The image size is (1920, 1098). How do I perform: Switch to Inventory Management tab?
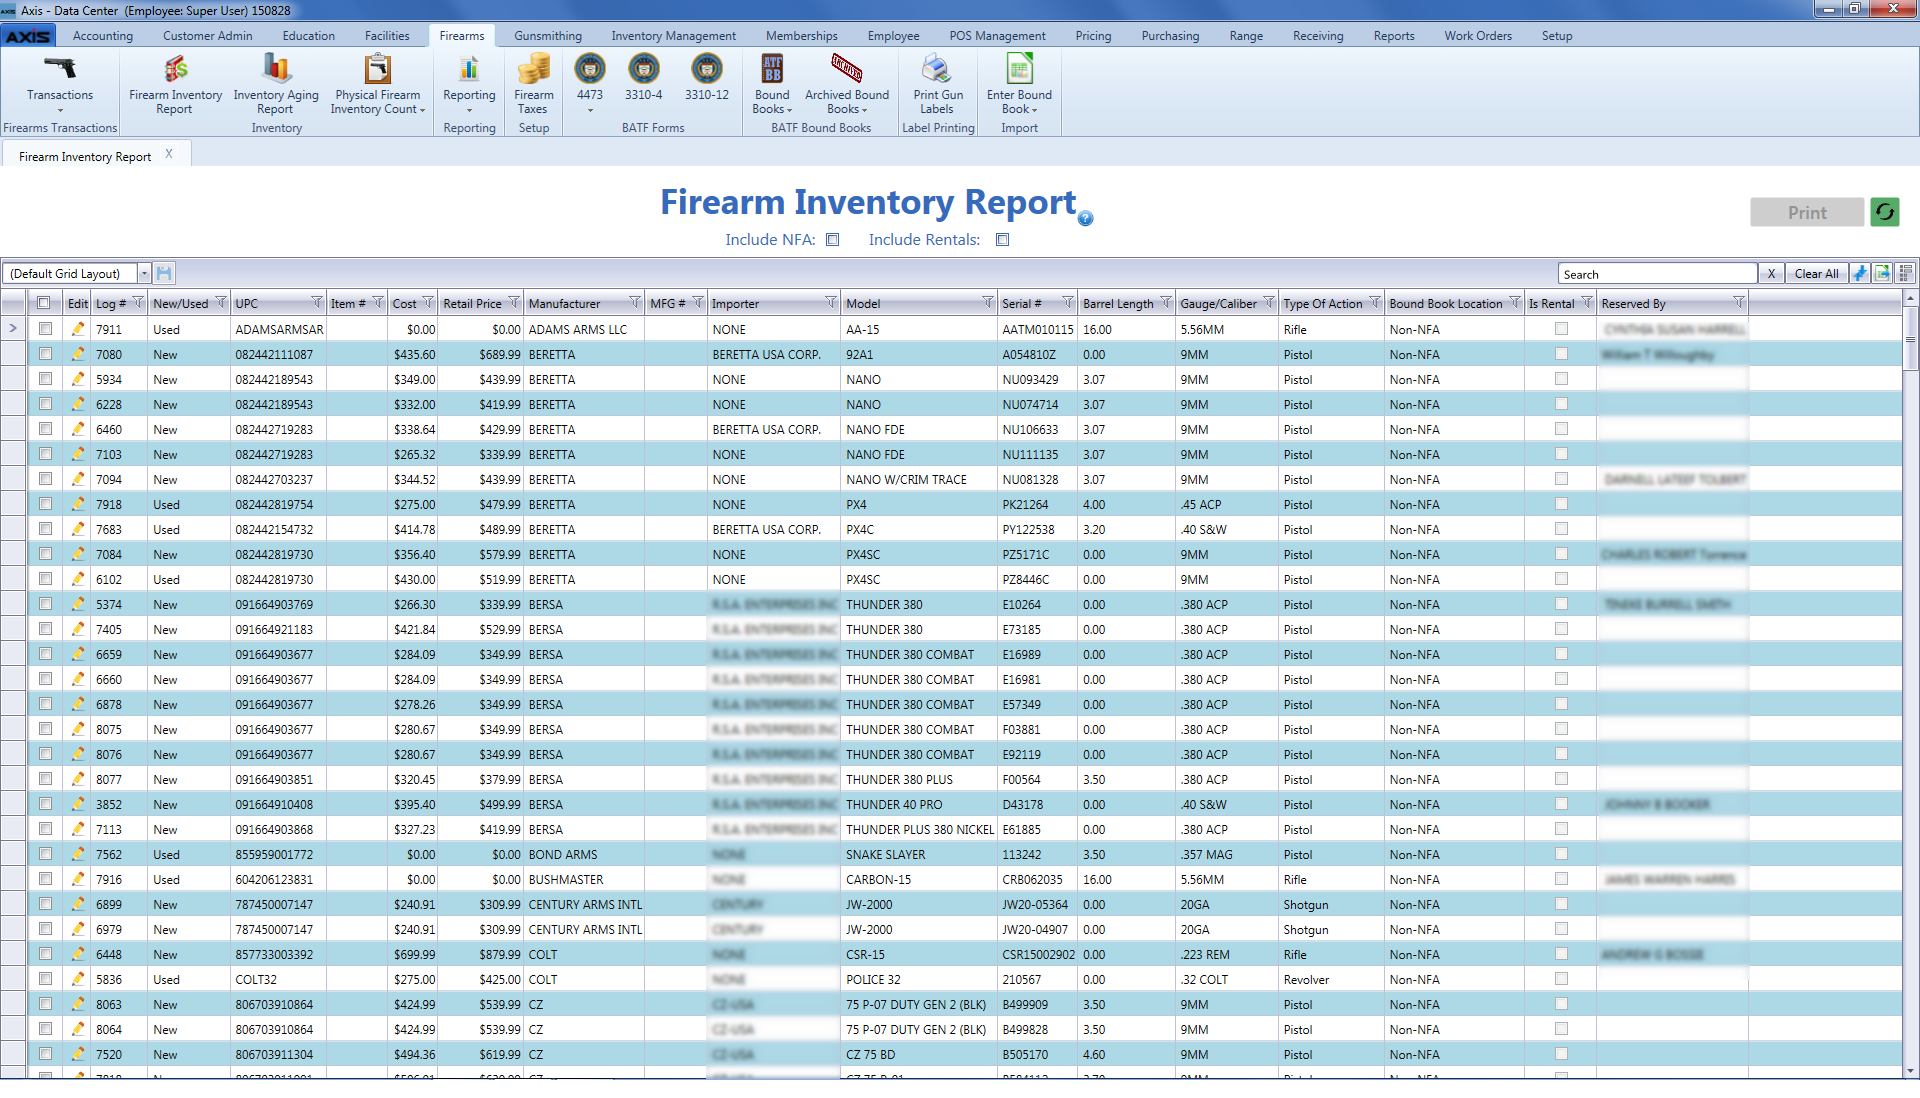[673, 36]
